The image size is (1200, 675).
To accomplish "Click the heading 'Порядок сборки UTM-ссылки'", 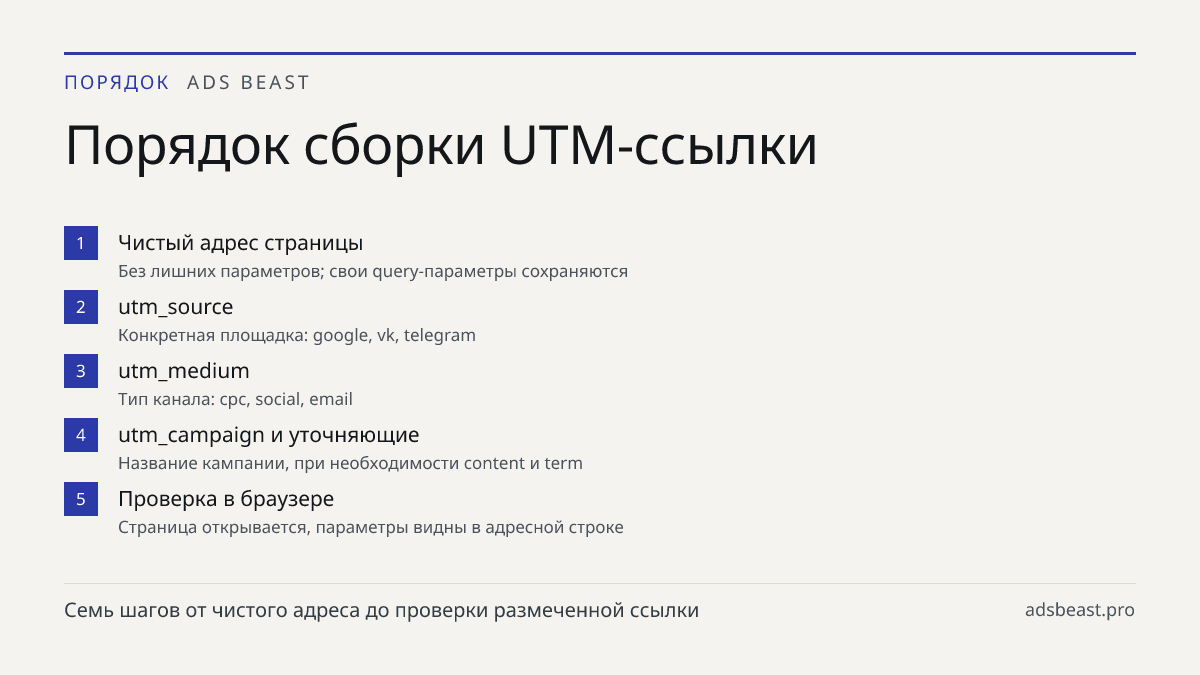I will click(441, 146).
